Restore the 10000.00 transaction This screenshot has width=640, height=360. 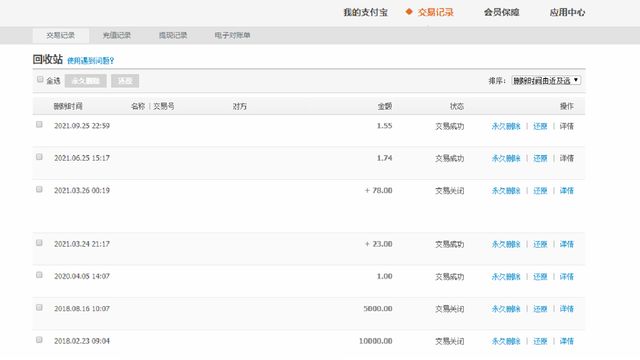click(x=540, y=341)
